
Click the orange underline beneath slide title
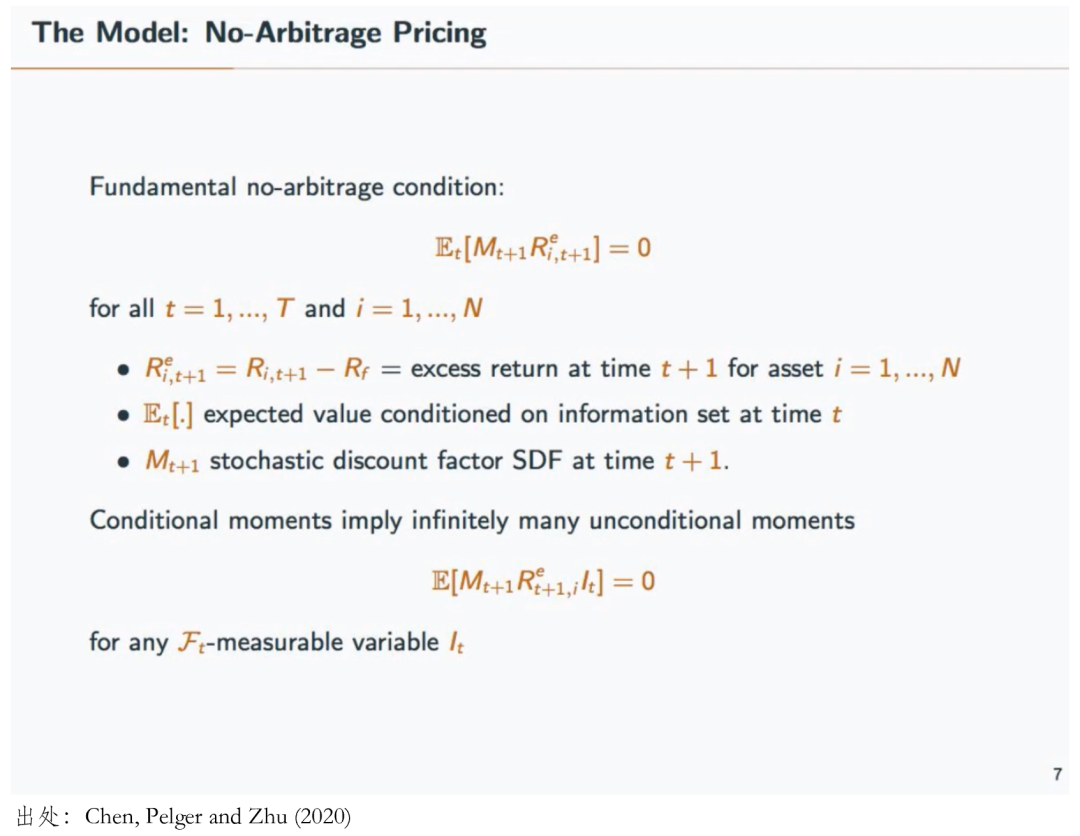click(122, 68)
